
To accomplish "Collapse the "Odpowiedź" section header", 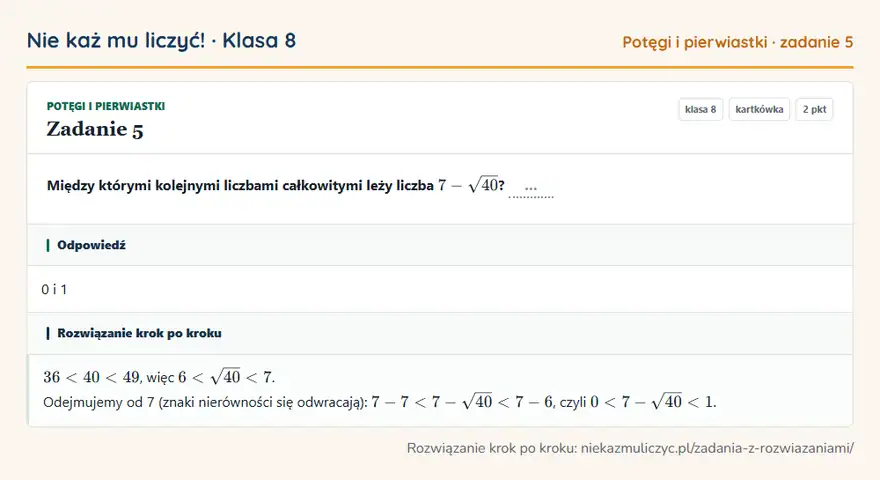I will click(x=440, y=245).
